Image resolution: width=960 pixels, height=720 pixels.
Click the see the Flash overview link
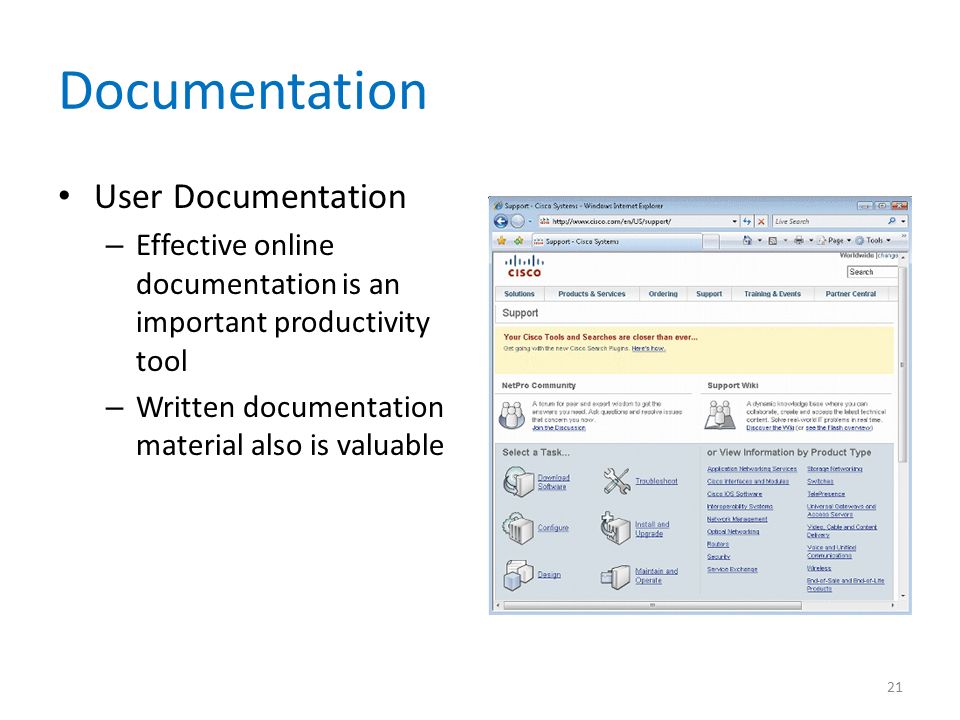[838, 427]
